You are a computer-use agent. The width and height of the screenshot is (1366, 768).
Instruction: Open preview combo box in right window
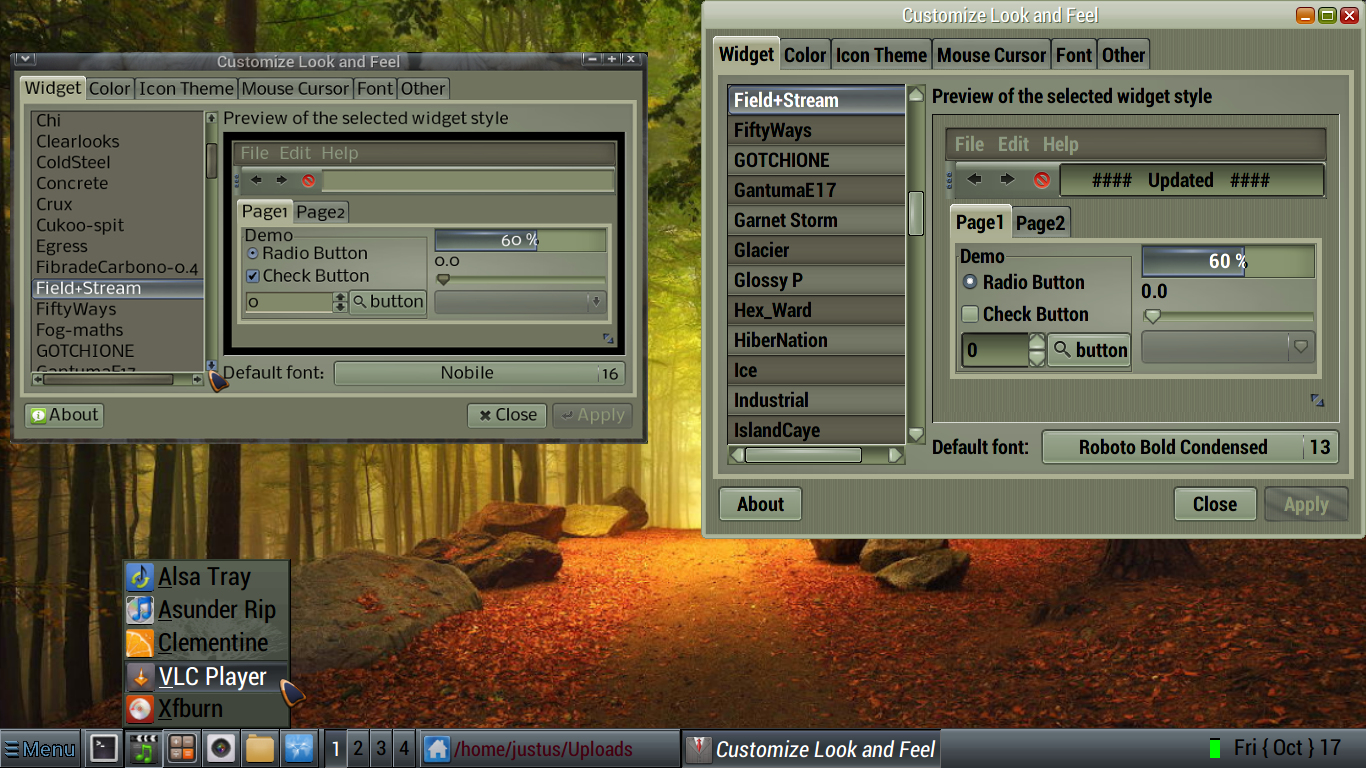(1228, 347)
